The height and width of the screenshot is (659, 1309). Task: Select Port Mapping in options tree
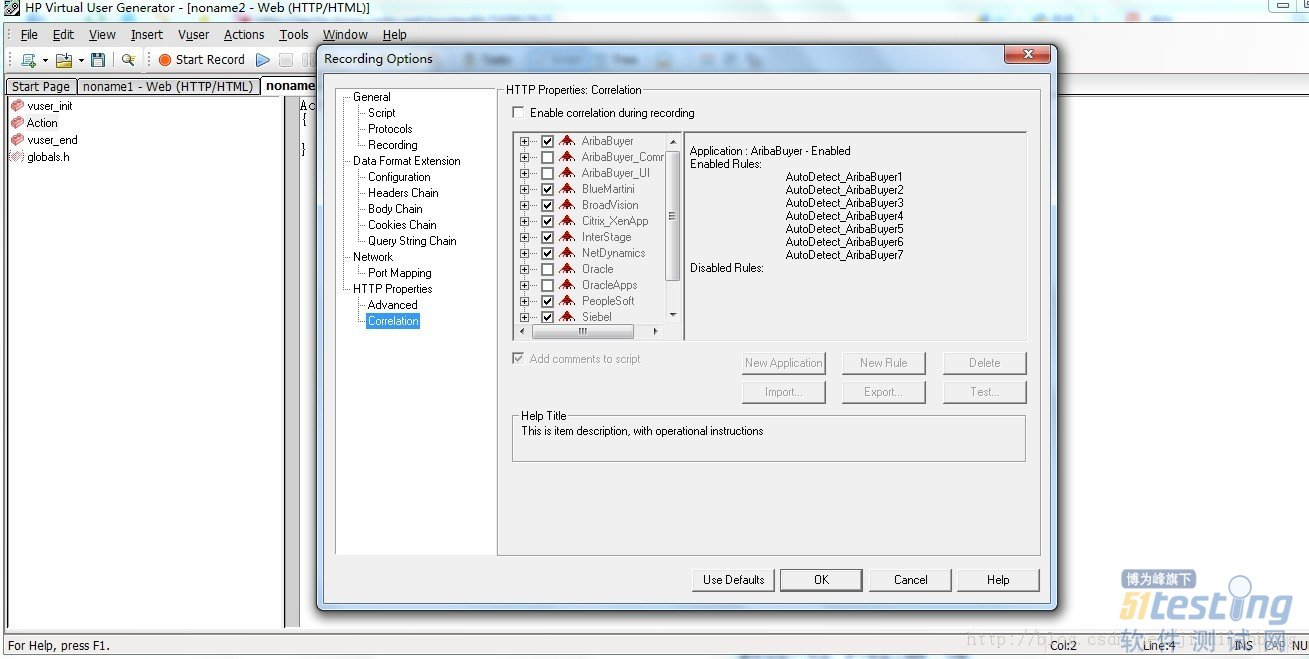tap(400, 273)
